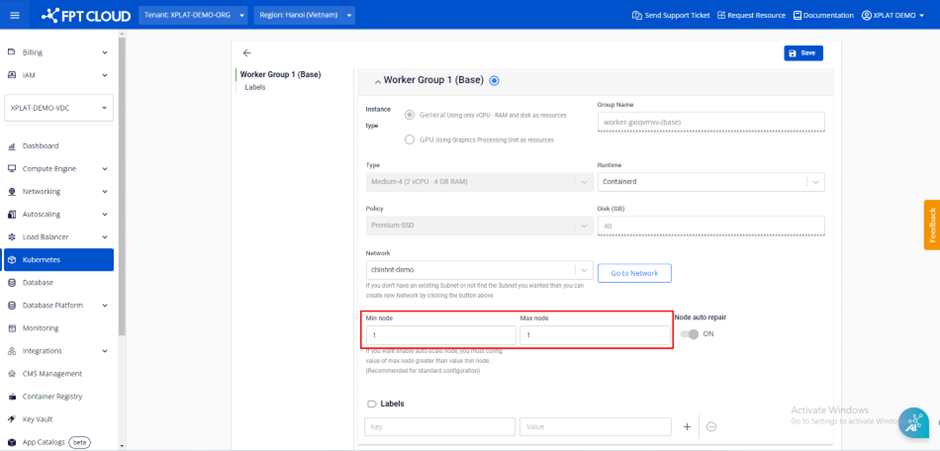
Task: Click the Monitoring sidebar icon
Action: (12, 328)
